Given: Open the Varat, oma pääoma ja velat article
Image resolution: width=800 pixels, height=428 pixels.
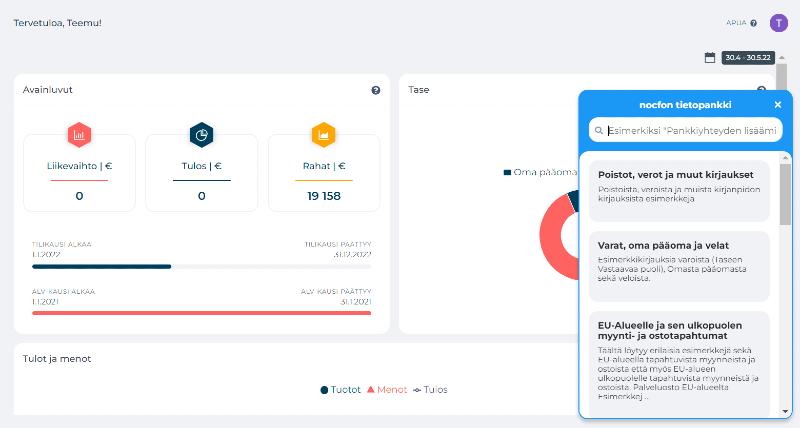Looking at the screenshot, I should 679,266.
